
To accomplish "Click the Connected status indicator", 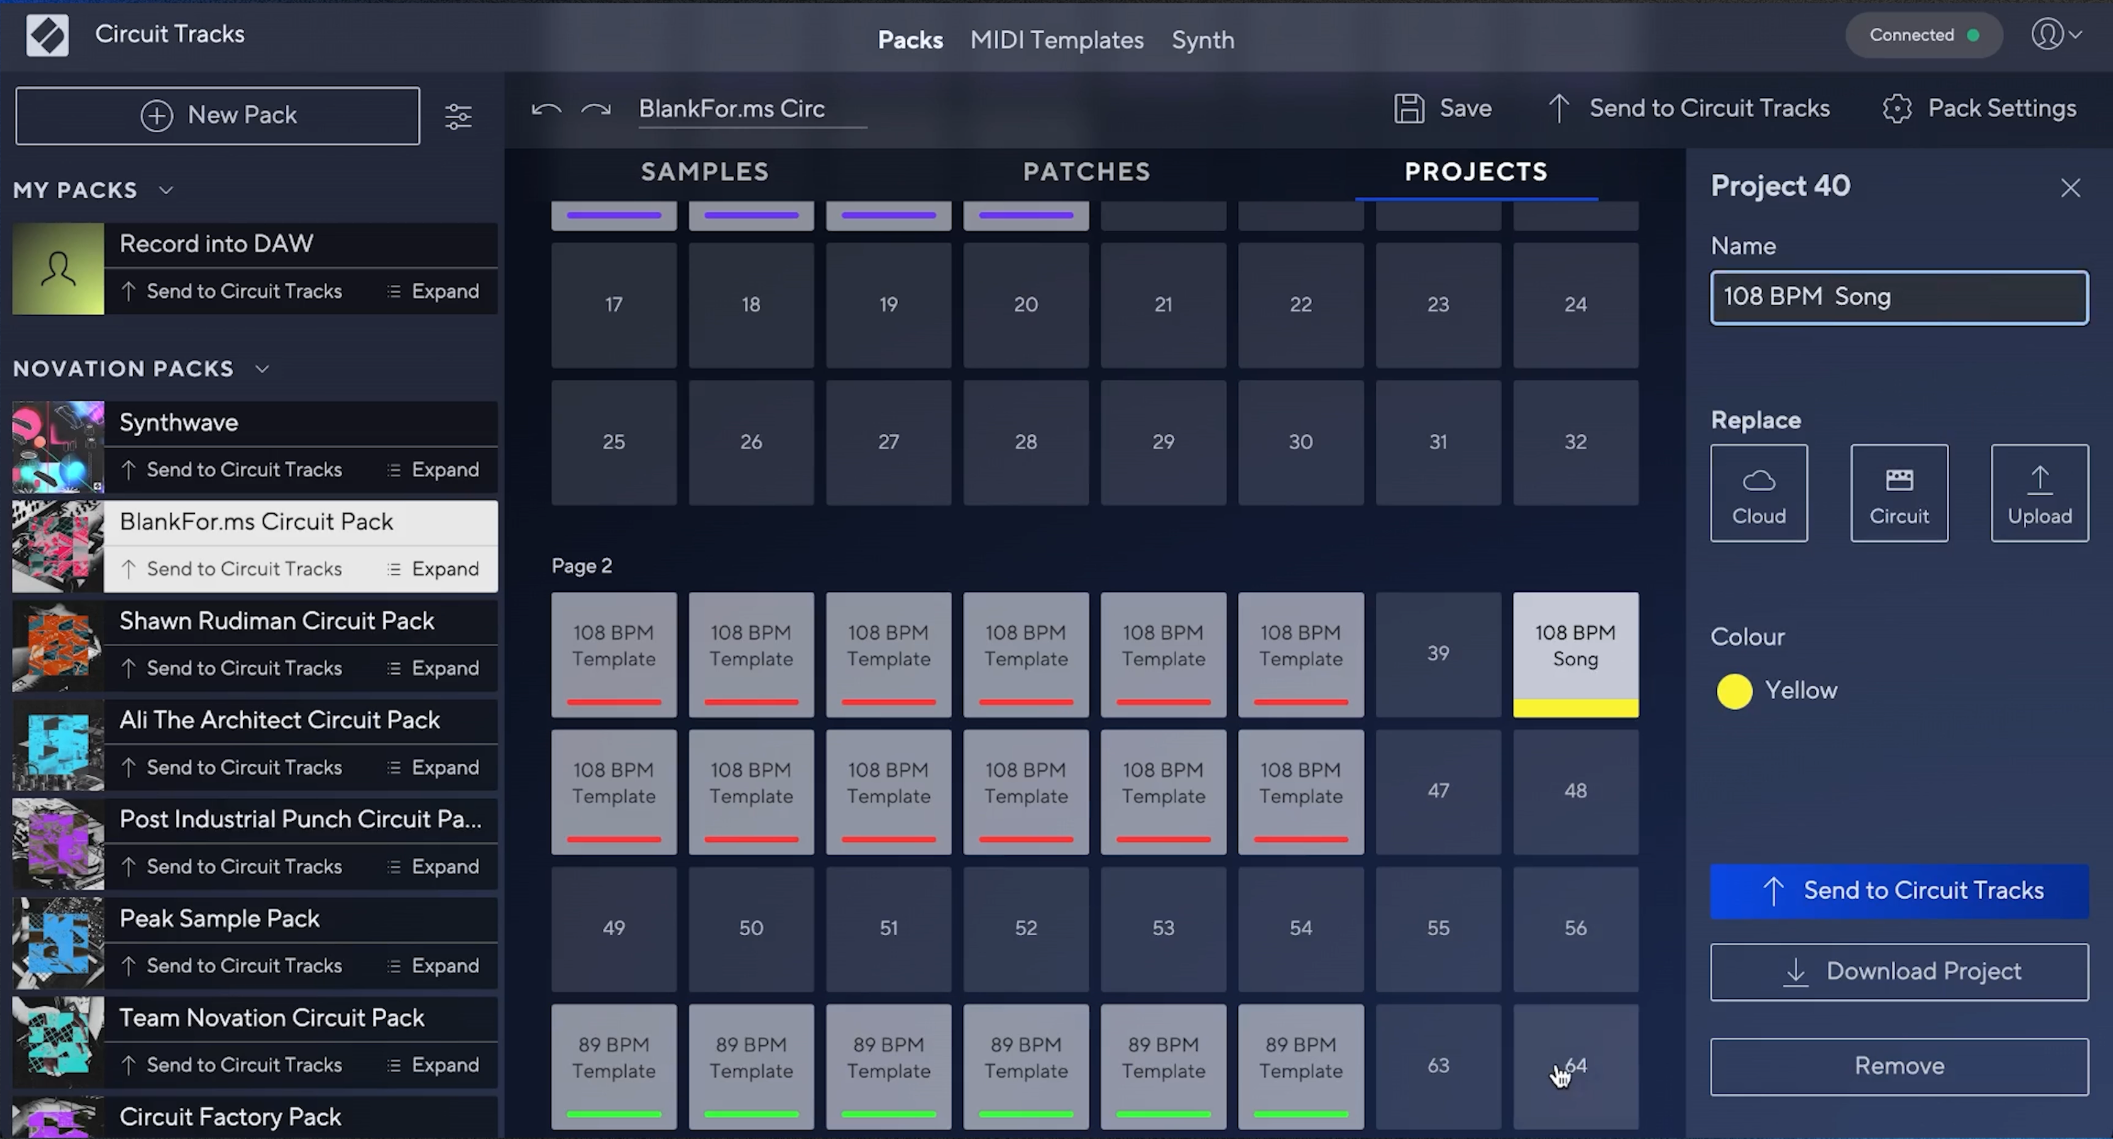I will (1923, 35).
